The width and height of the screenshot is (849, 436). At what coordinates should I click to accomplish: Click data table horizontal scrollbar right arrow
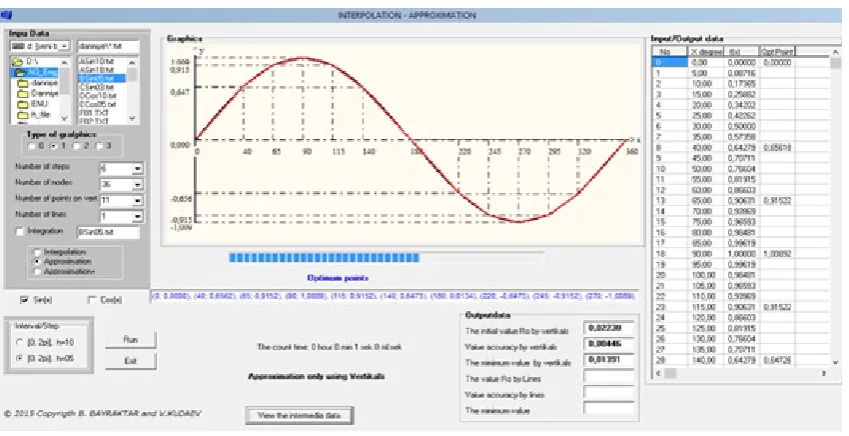(824, 374)
